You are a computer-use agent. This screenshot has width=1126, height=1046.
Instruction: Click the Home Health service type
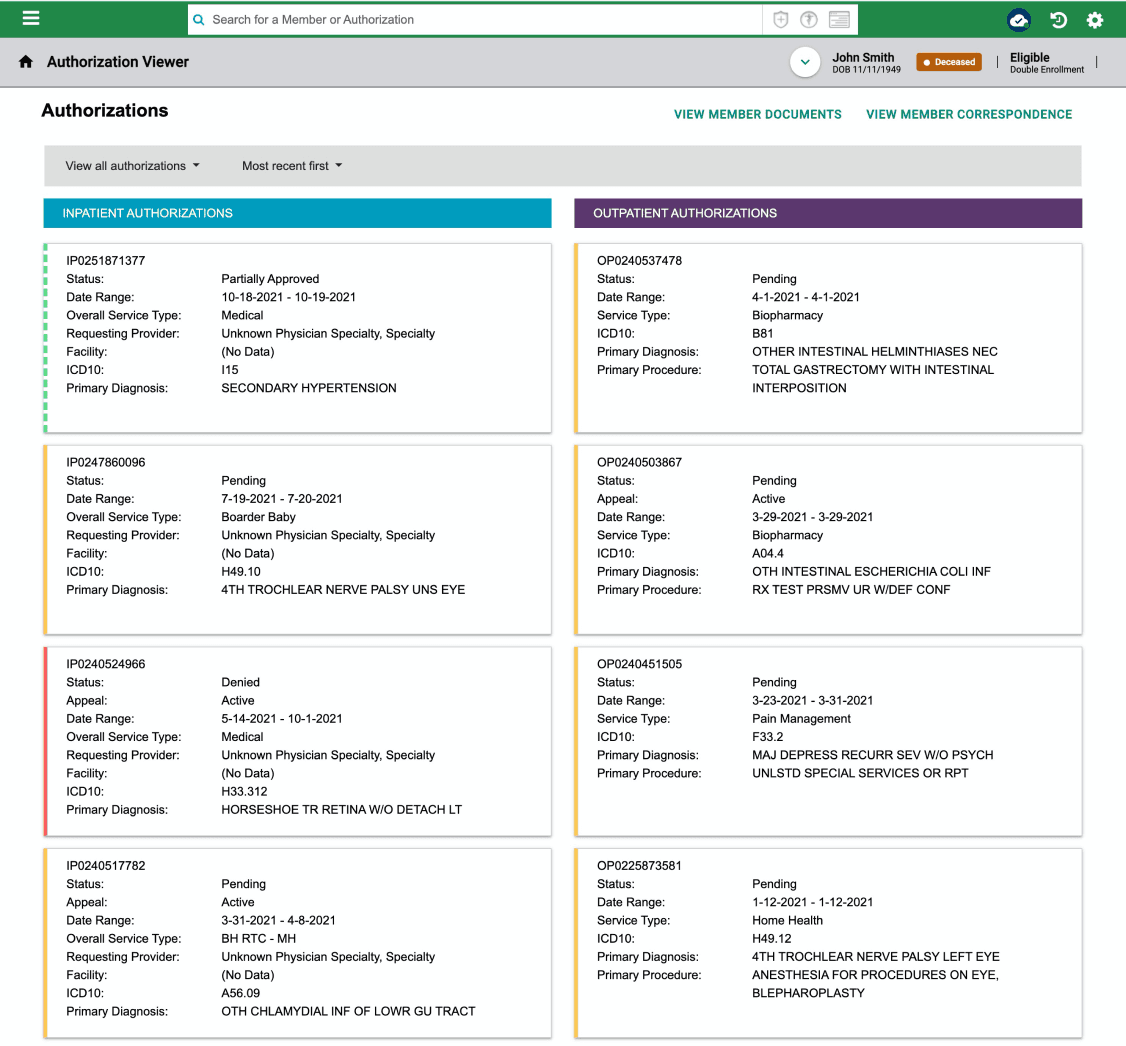coord(787,920)
